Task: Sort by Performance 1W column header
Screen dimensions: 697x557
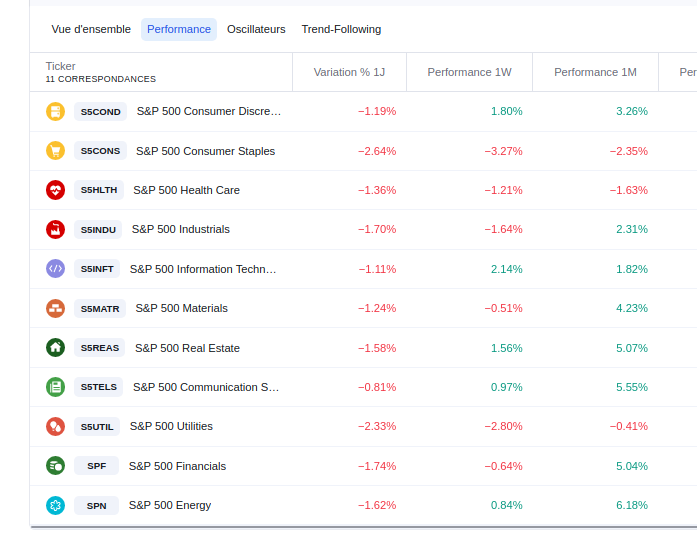Action: [469, 72]
